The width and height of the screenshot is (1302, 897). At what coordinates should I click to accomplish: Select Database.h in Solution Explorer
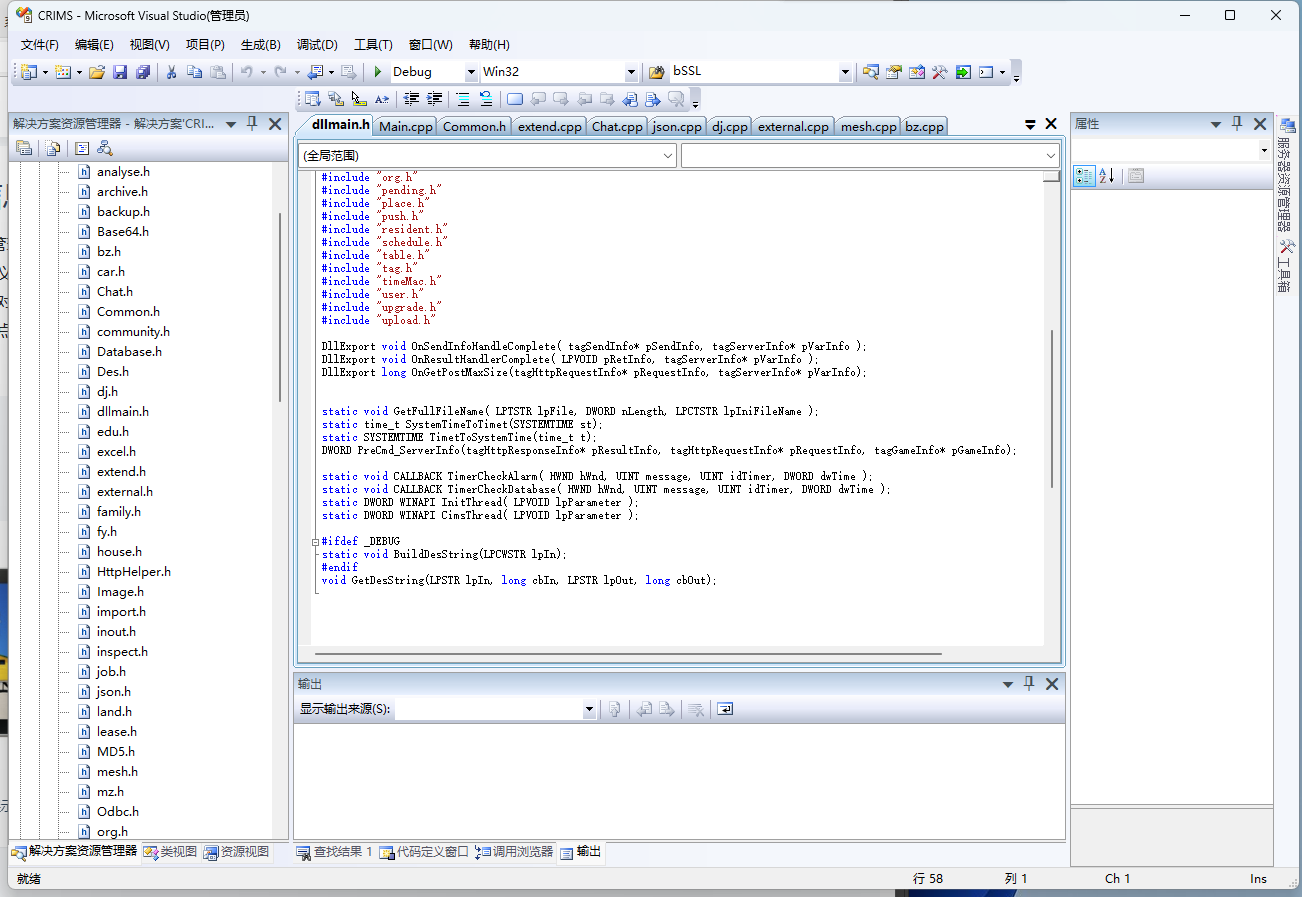(x=129, y=351)
